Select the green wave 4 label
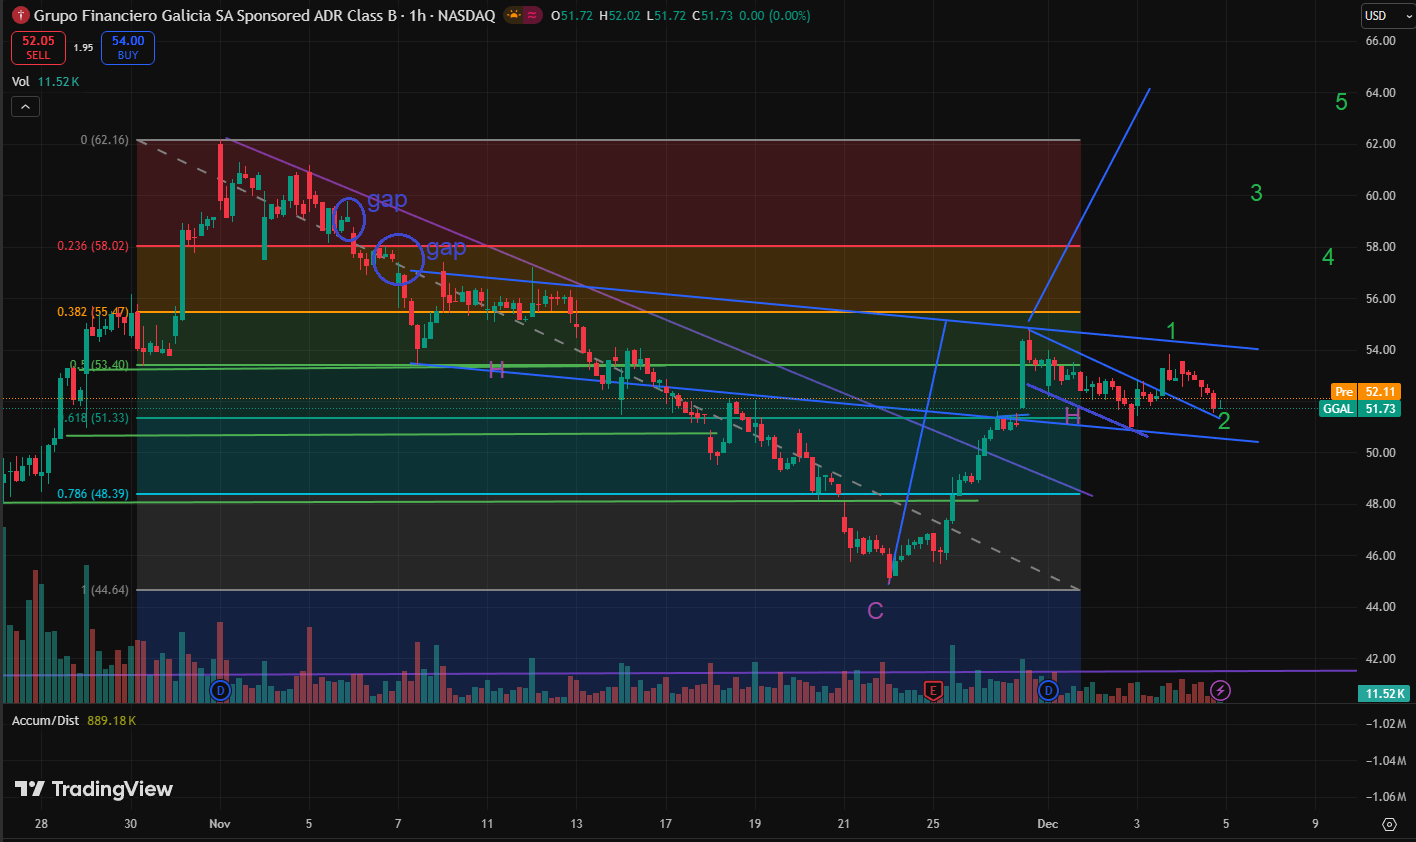The height and width of the screenshot is (842, 1416). (x=1328, y=257)
